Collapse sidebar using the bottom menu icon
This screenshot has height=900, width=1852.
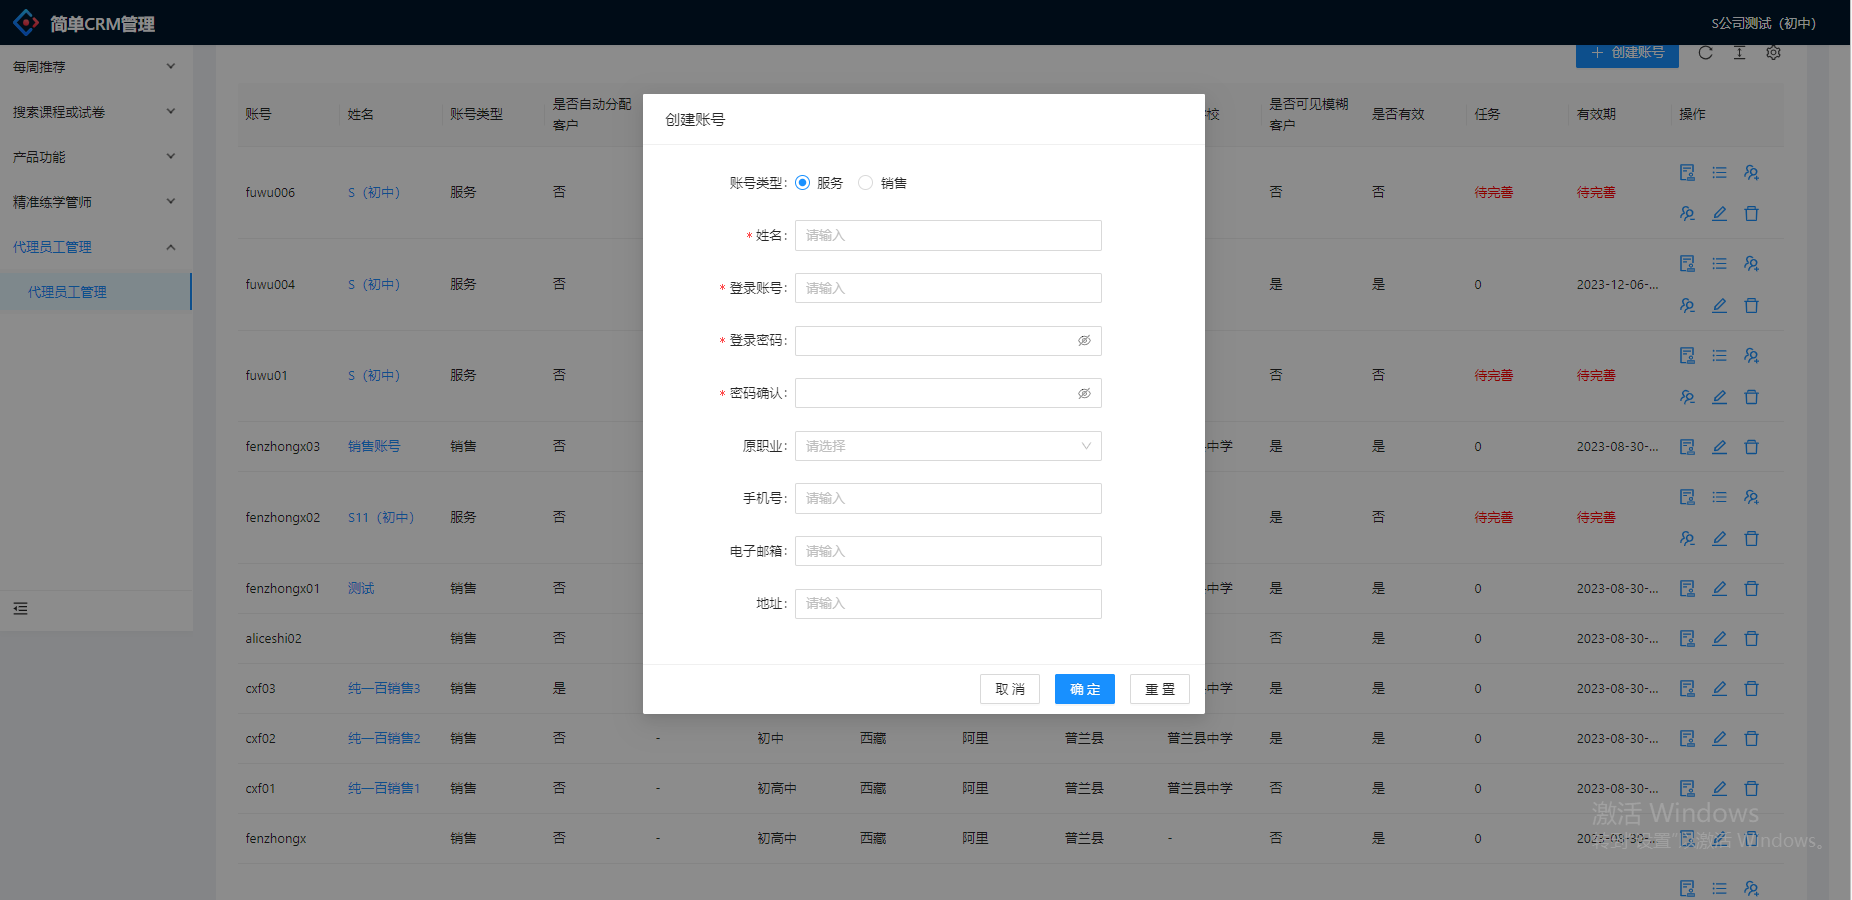tap(20, 609)
